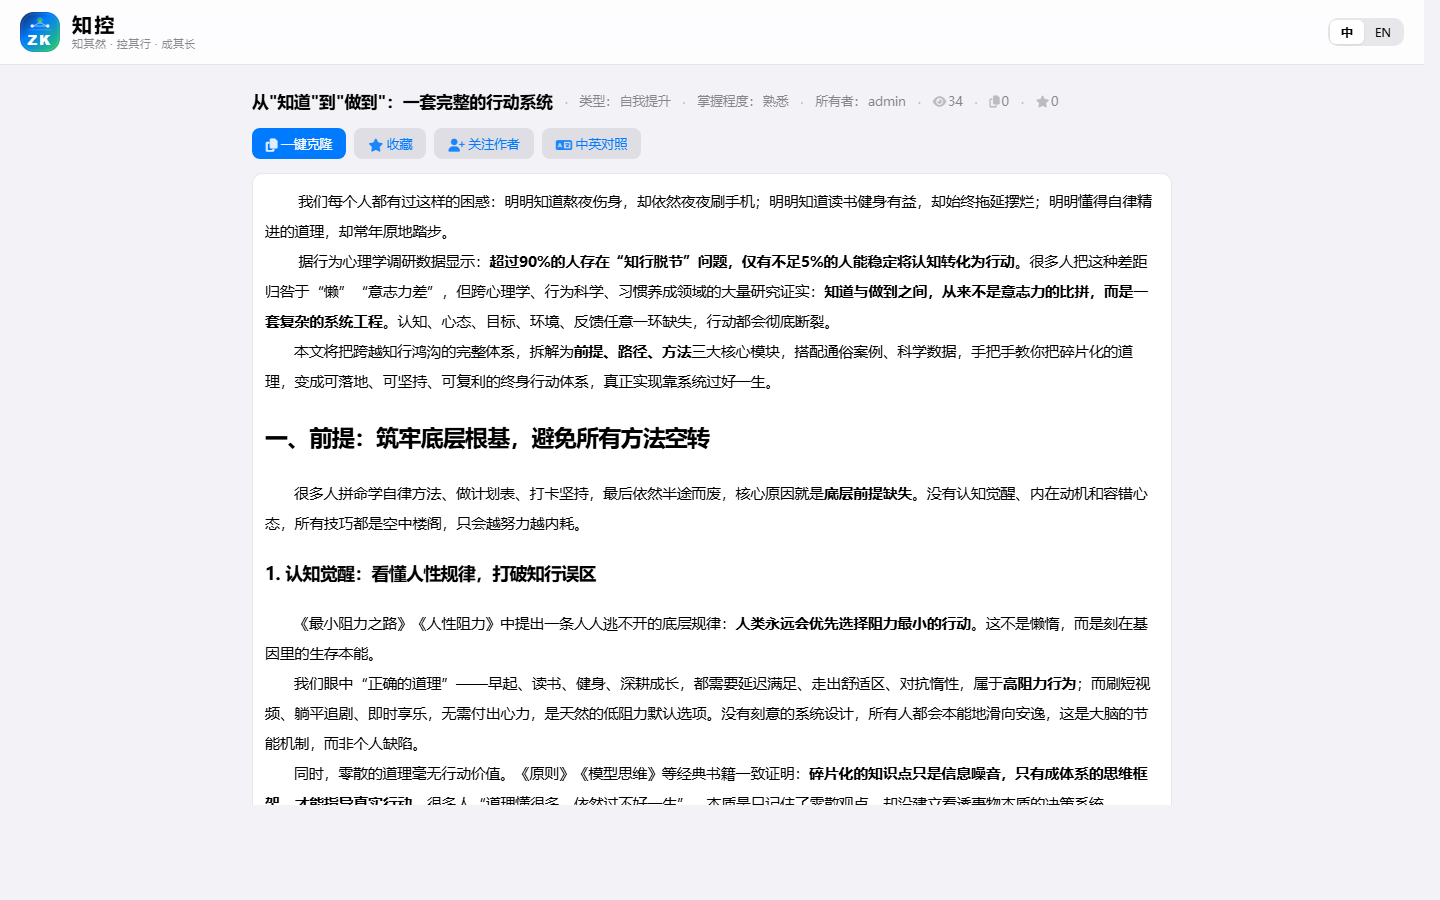Click bold text 超过90%的人存在“知行脱节”问题
The width and height of the screenshot is (1440, 900).
click(609, 262)
